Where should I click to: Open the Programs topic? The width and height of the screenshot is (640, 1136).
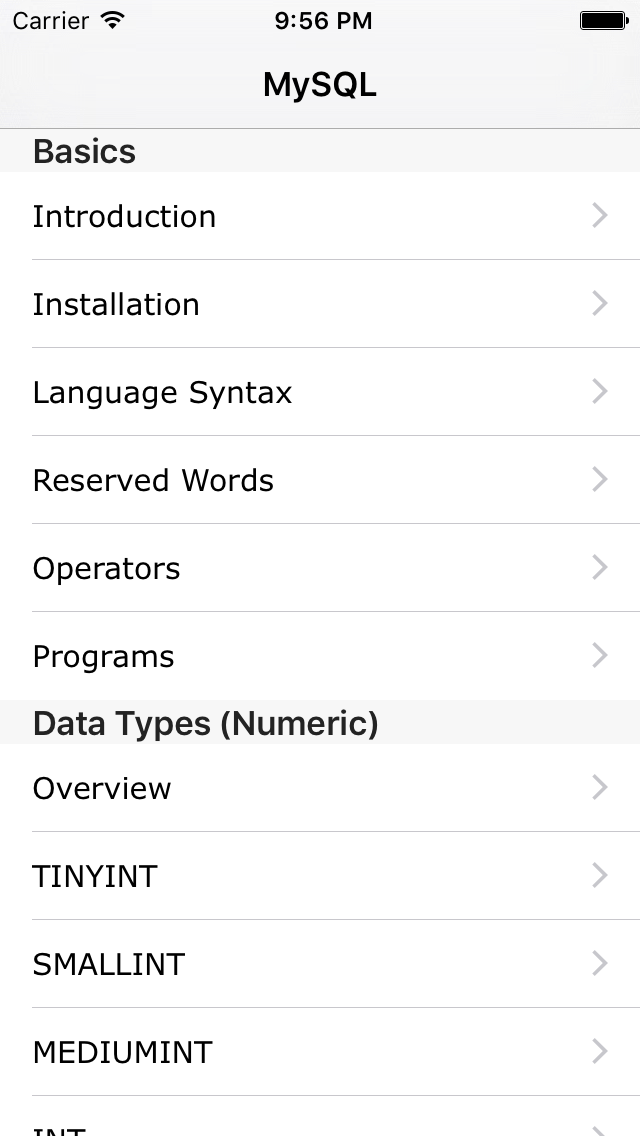[x=103, y=656]
